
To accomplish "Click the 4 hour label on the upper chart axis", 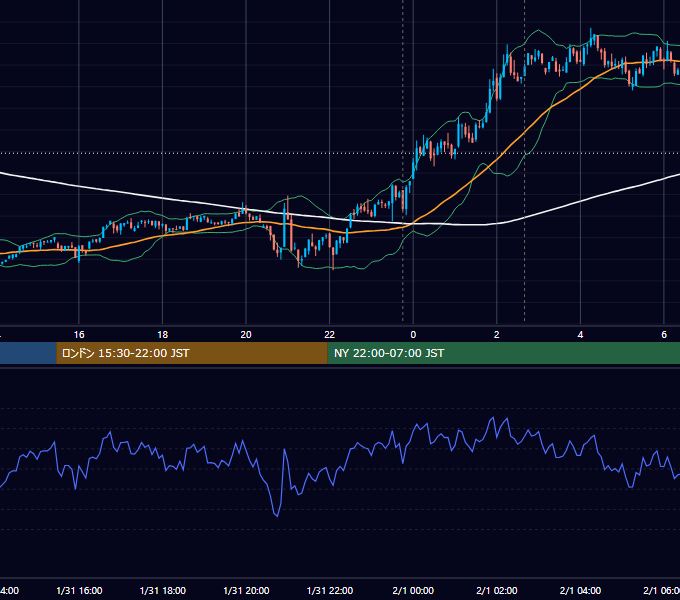I will [x=580, y=335].
